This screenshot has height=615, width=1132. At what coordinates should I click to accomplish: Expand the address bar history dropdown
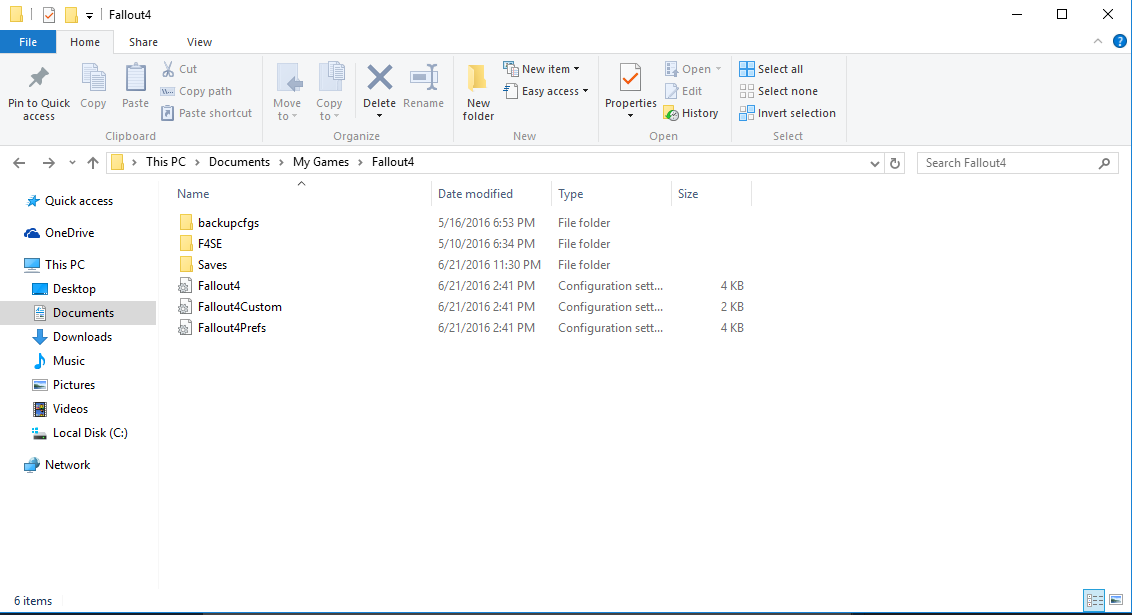[x=874, y=163]
